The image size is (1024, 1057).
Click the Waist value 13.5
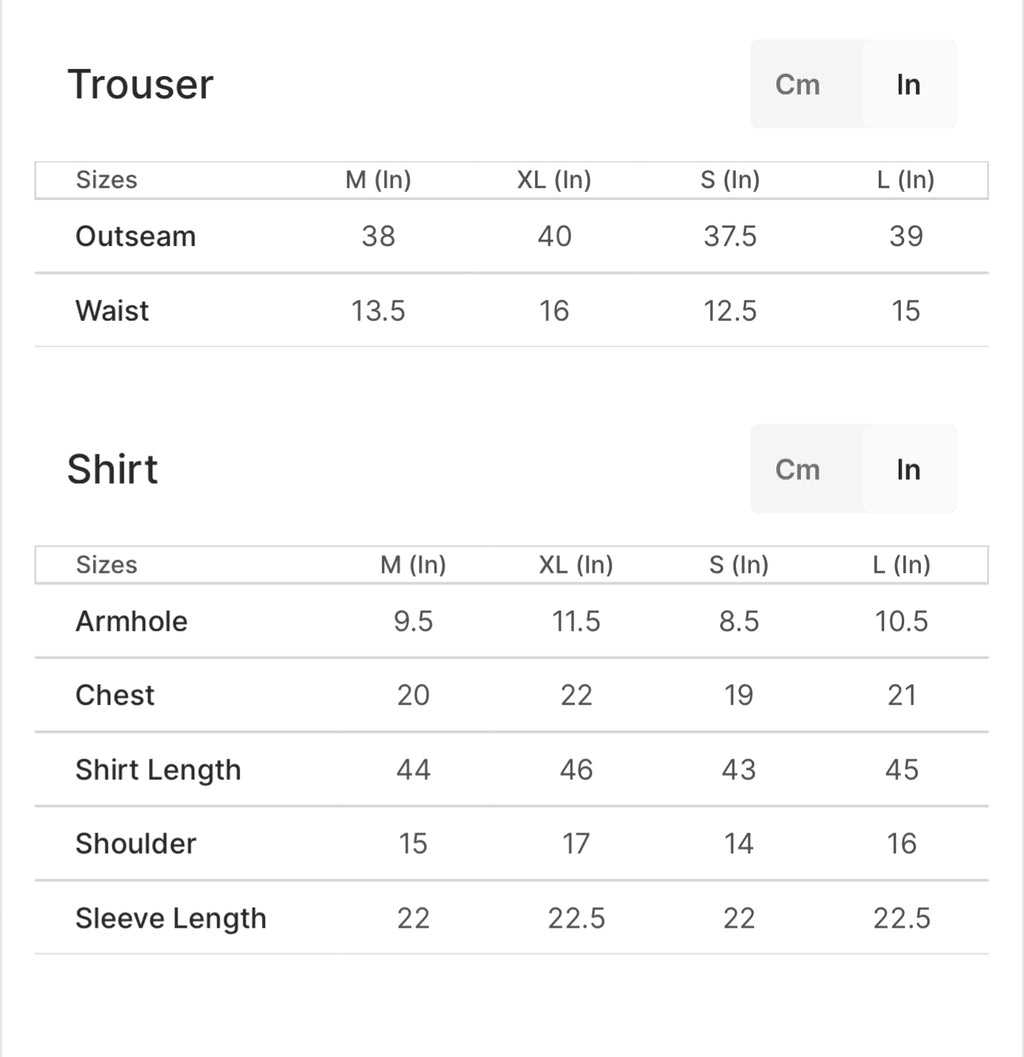tap(378, 311)
